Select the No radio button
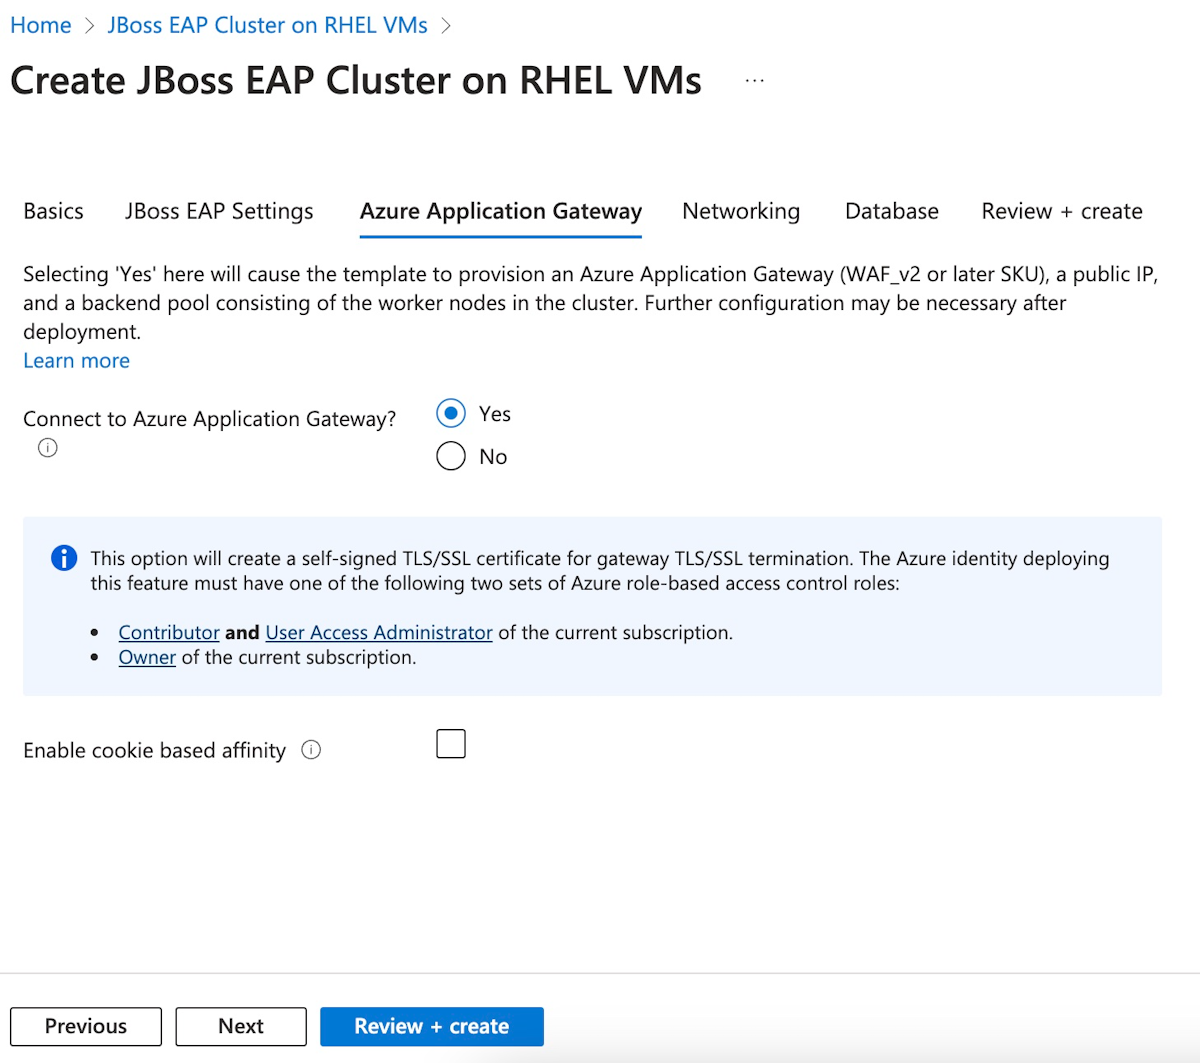The image size is (1200, 1063). pyautogui.click(x=451, y=456)
